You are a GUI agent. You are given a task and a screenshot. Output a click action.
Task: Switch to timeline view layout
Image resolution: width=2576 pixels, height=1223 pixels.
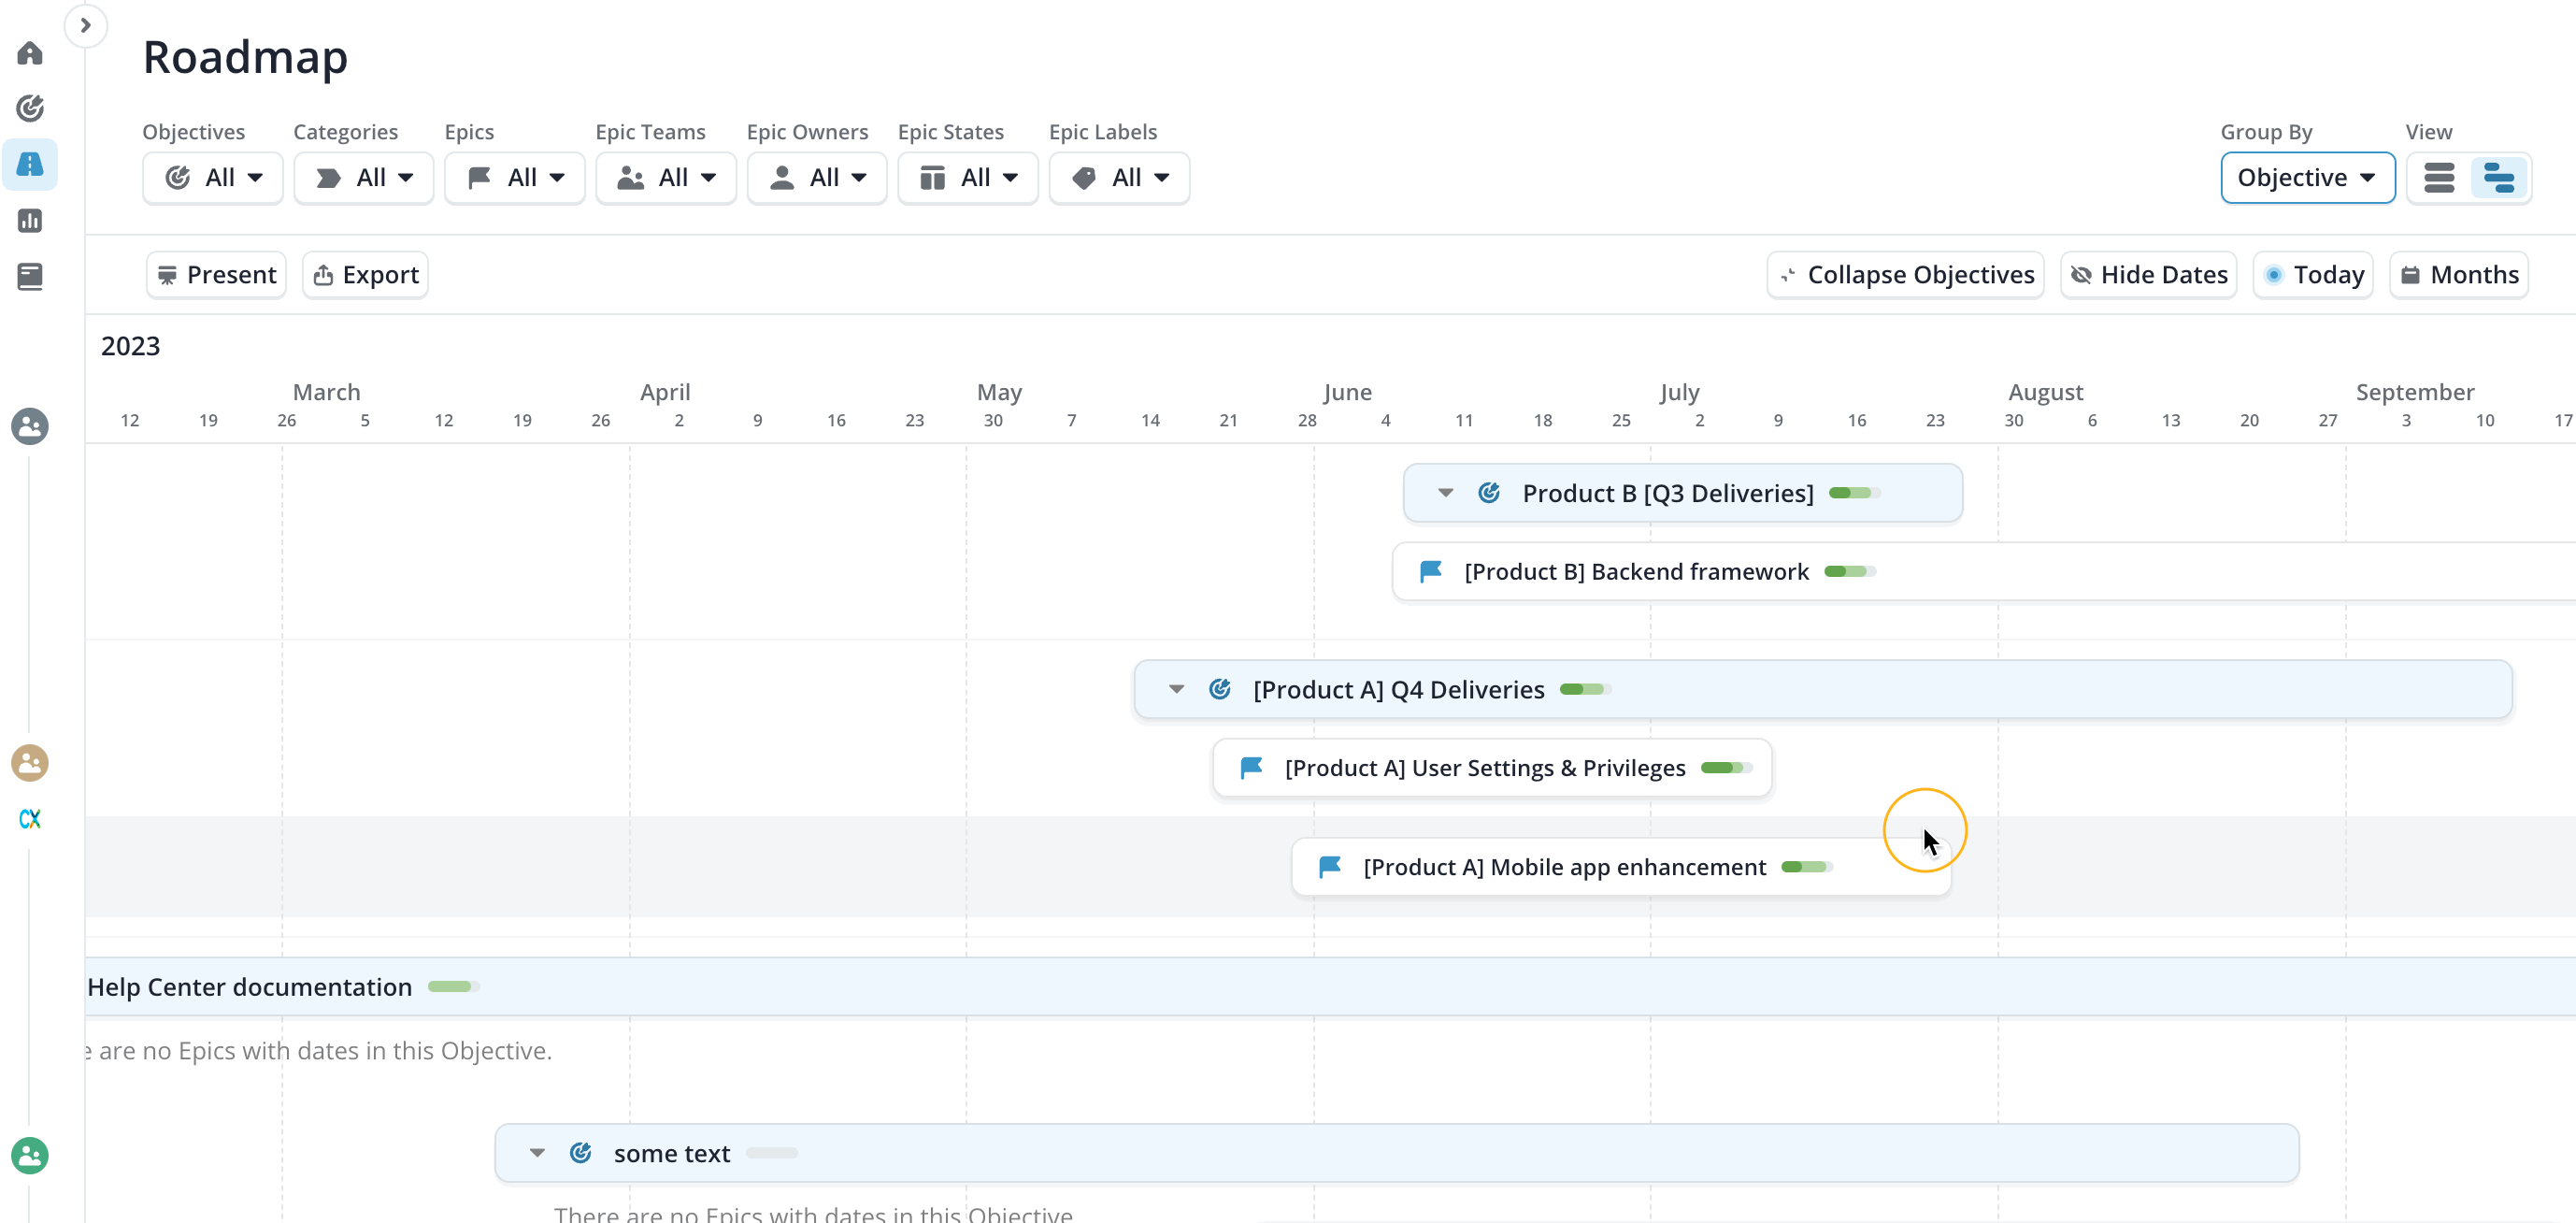coord(2498,177)
